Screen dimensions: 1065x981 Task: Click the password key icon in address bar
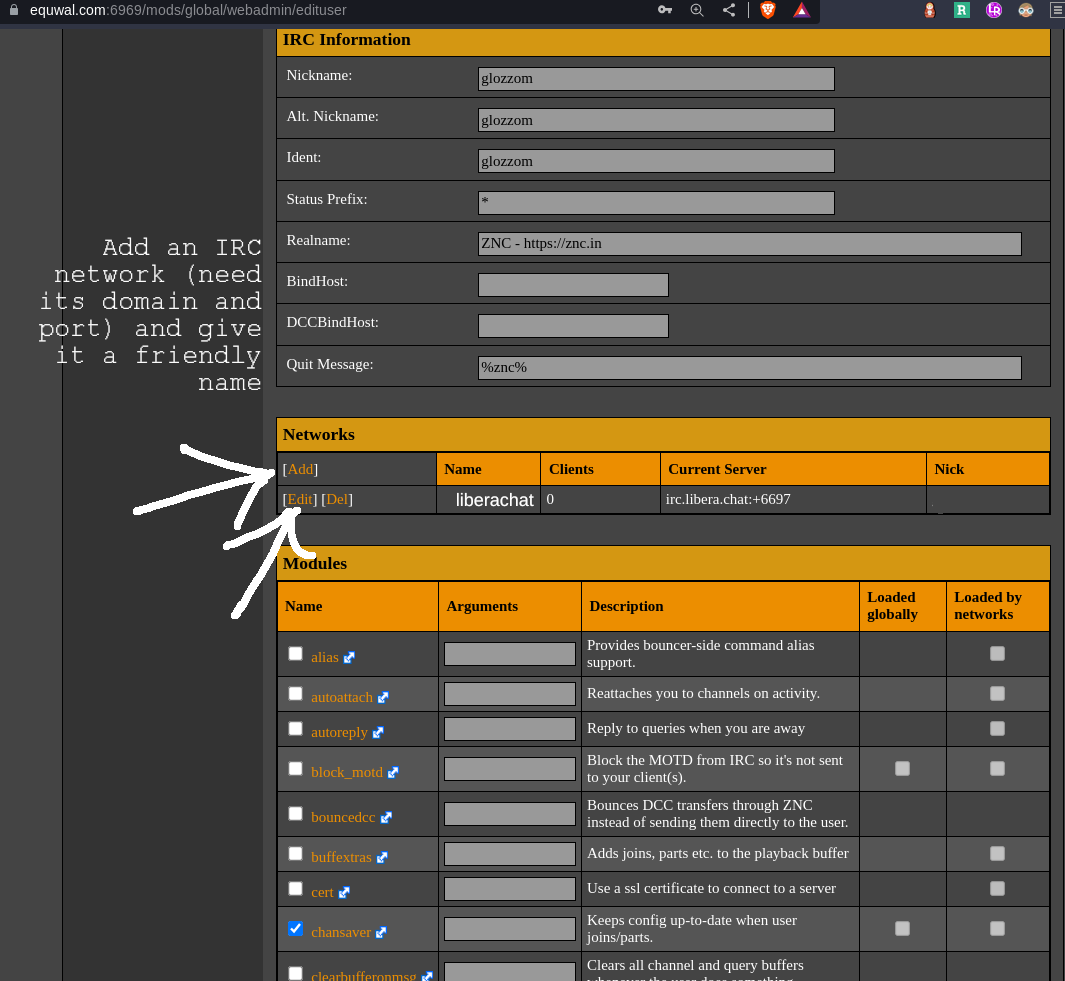point(665,10)
